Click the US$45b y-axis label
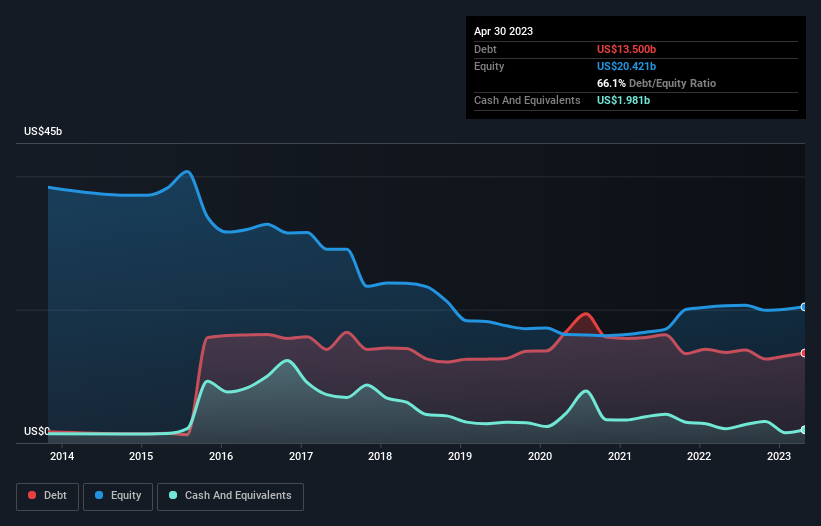 point(43,131)
